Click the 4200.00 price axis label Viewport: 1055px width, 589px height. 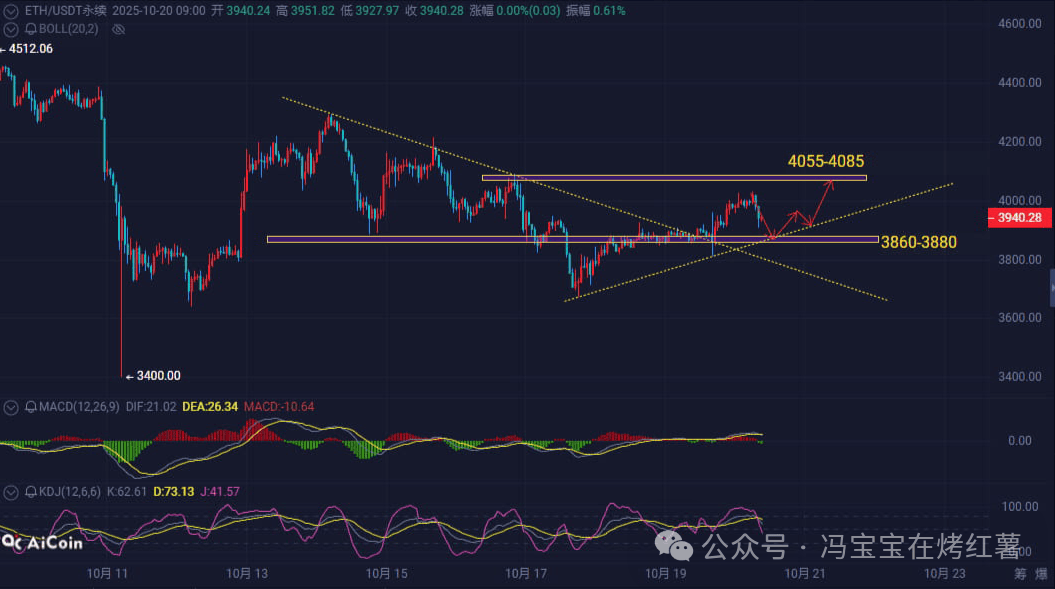pyautogui.click(x=1020, y=141)
